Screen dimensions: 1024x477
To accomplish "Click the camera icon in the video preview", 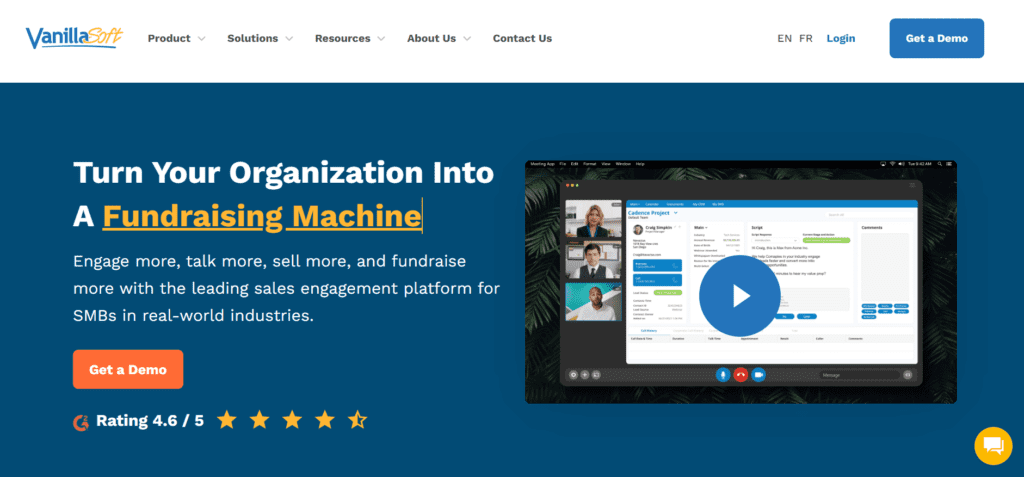I will pos(758,374).
